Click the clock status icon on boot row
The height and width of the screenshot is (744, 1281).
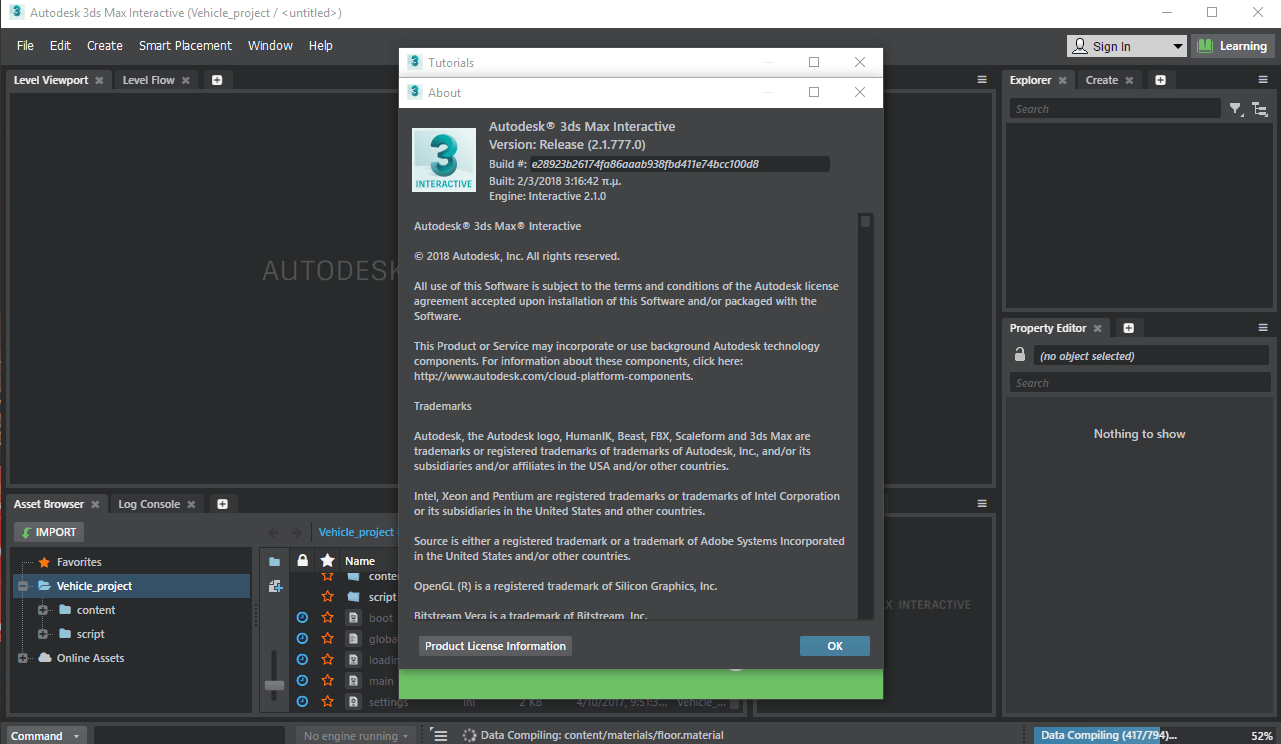coord(302,618)
